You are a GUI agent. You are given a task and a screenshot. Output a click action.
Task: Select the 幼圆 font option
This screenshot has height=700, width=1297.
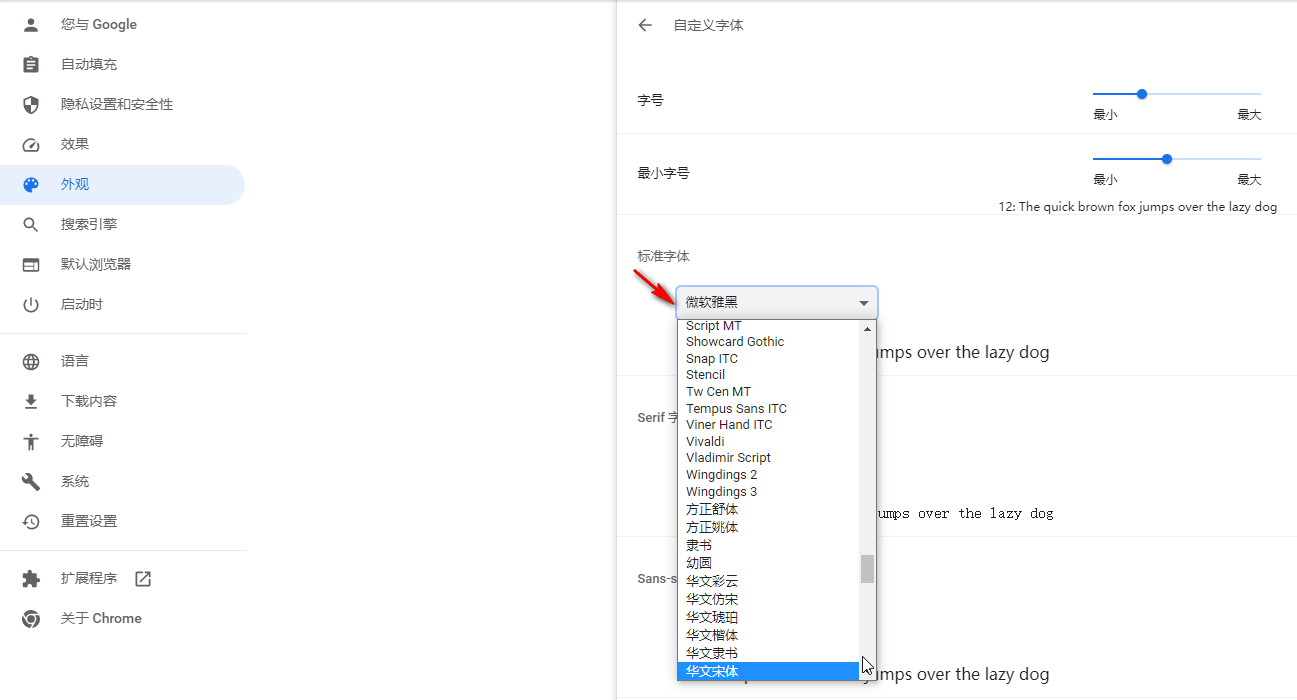[768, 563]
